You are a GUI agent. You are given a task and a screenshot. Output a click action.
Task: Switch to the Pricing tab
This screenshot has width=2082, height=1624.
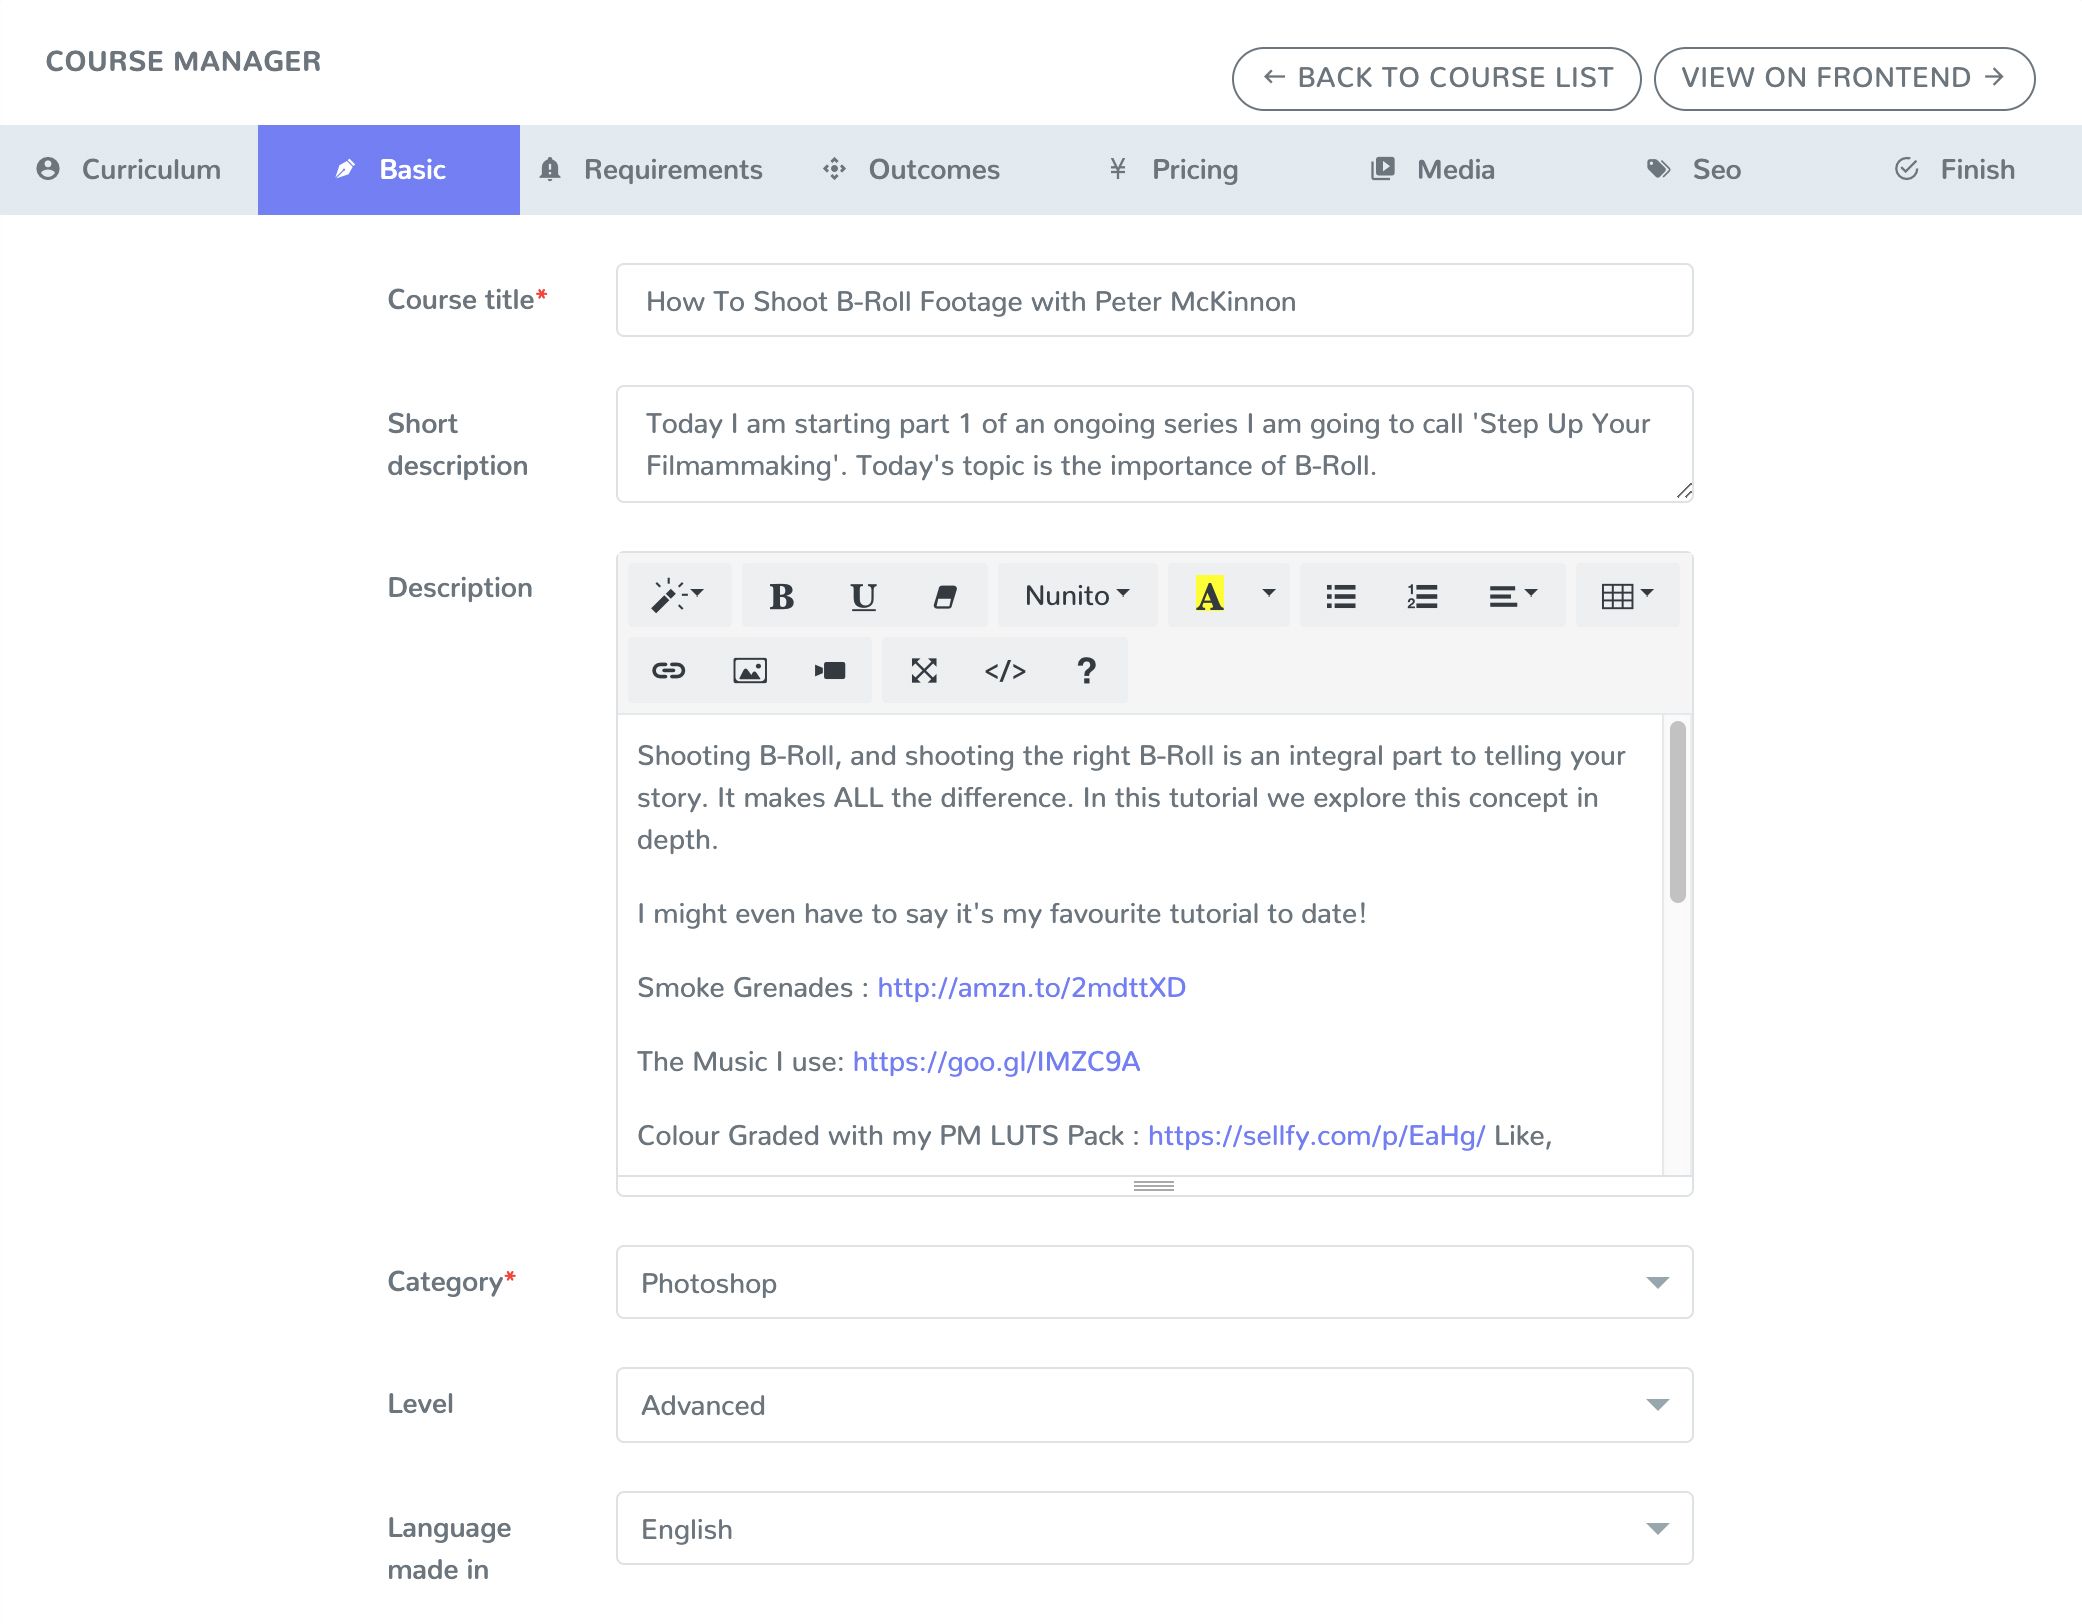click(x=1173, y=170)
